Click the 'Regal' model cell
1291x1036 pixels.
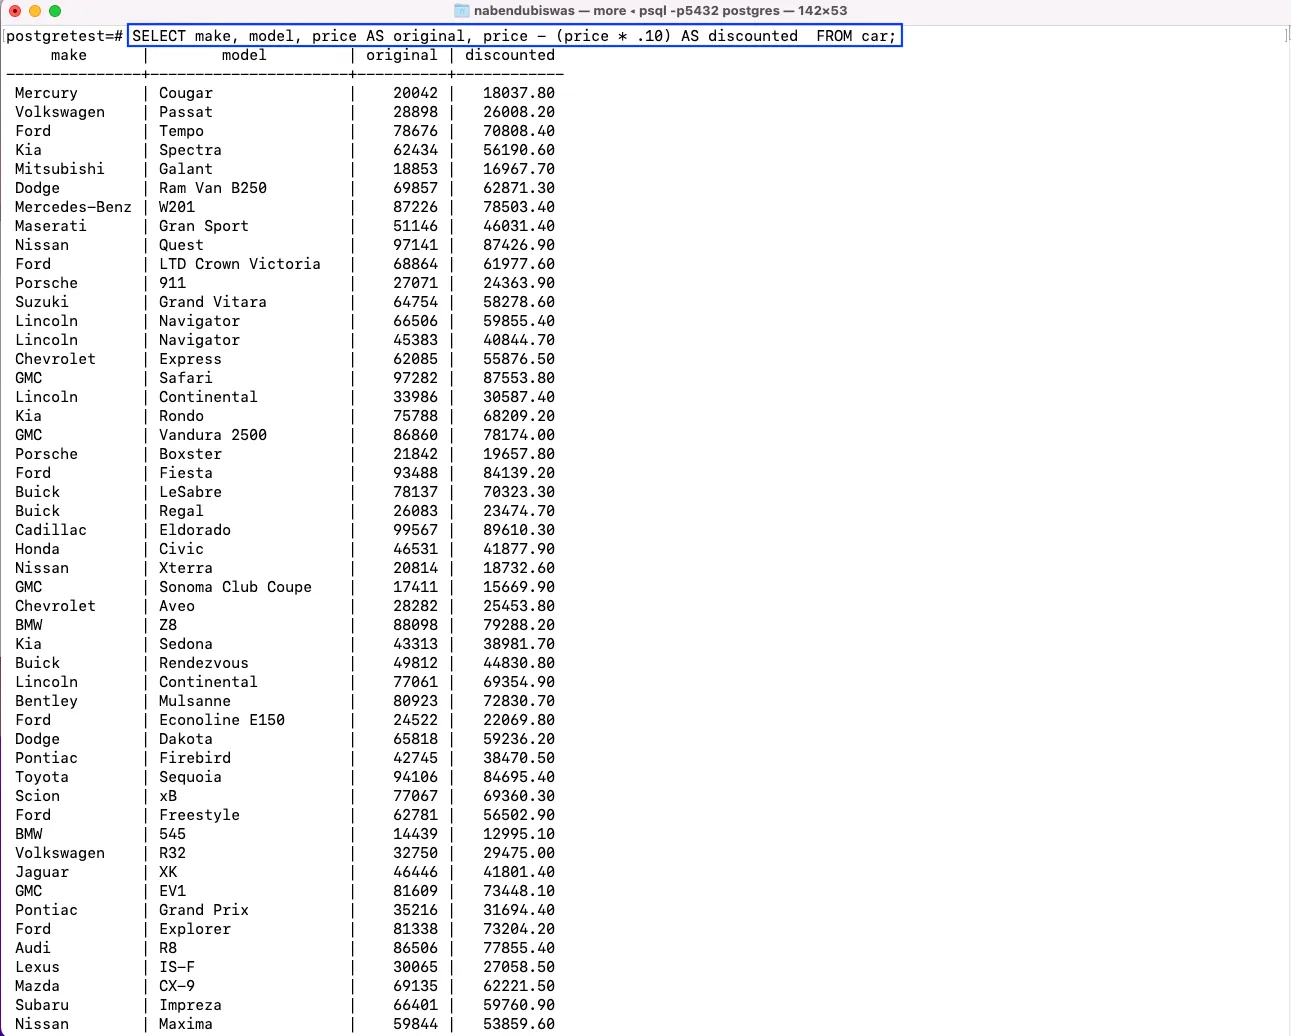point(181,511)
